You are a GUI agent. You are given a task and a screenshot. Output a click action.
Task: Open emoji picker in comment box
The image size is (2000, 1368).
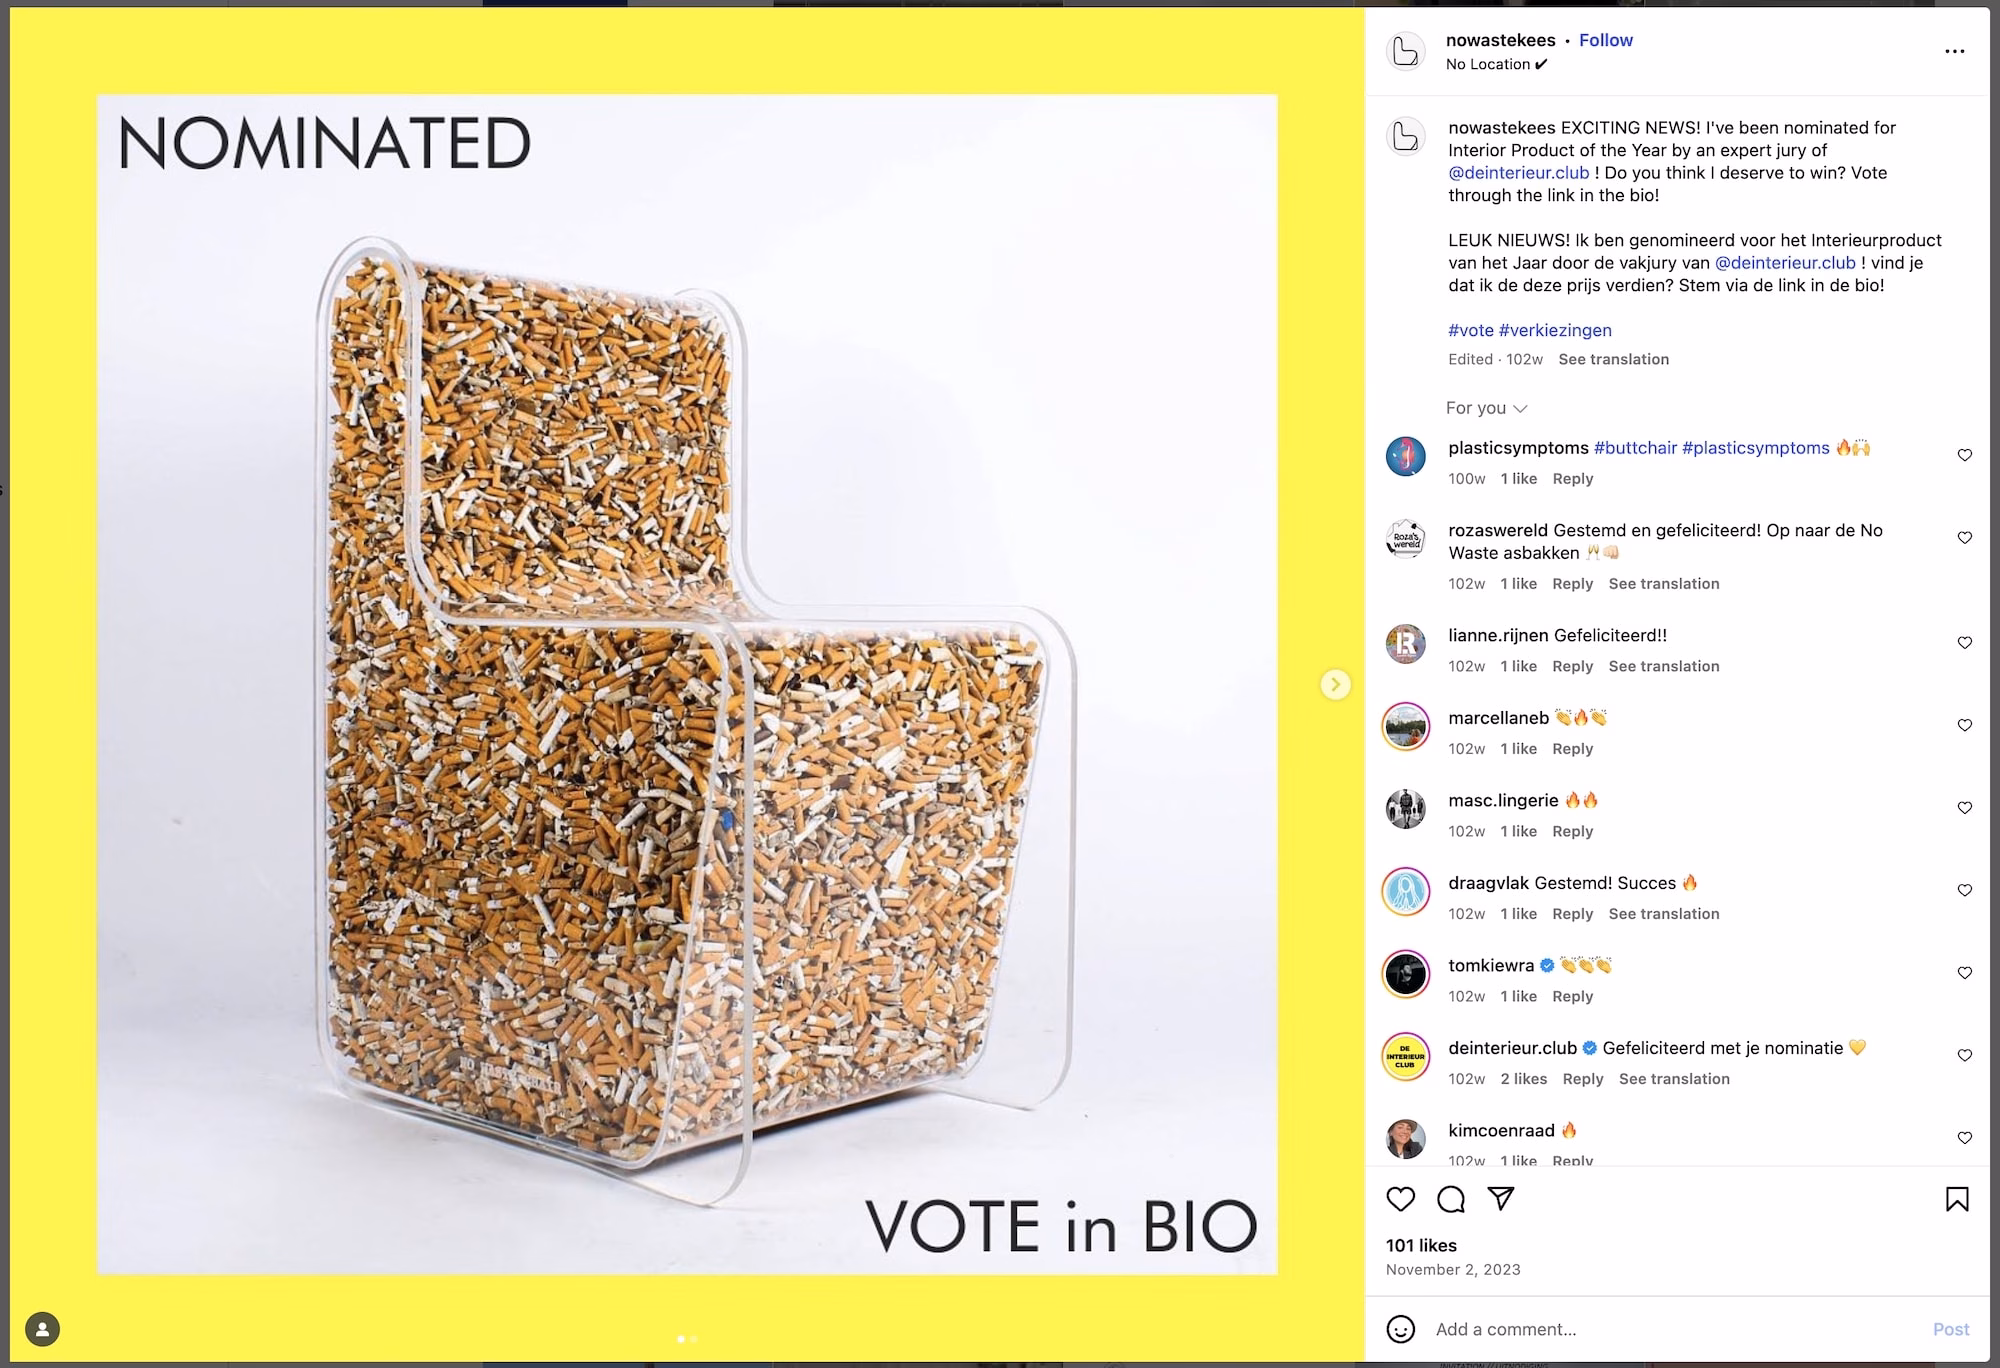(1401, 1329)
